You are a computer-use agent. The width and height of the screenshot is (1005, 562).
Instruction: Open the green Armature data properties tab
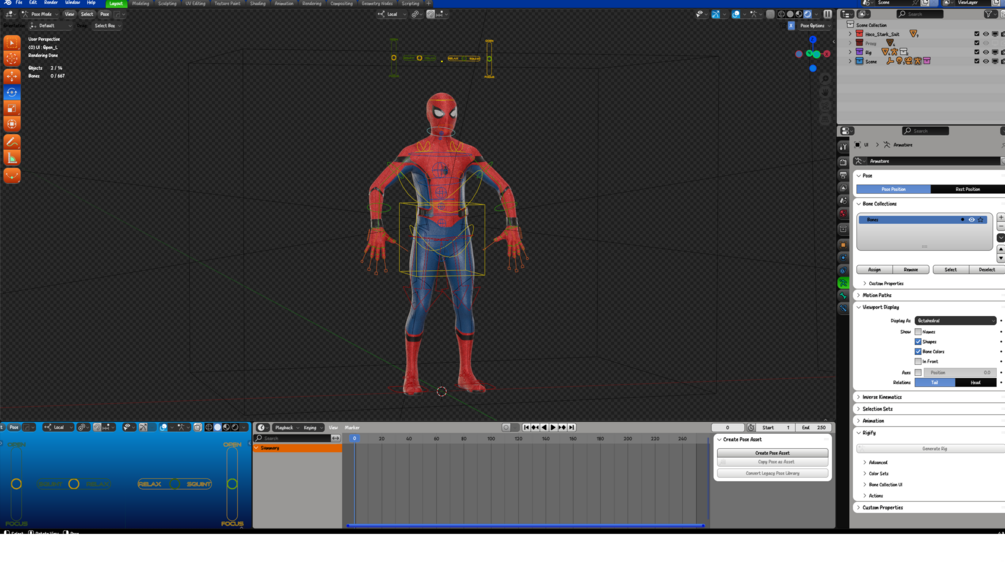coord(843,284)
